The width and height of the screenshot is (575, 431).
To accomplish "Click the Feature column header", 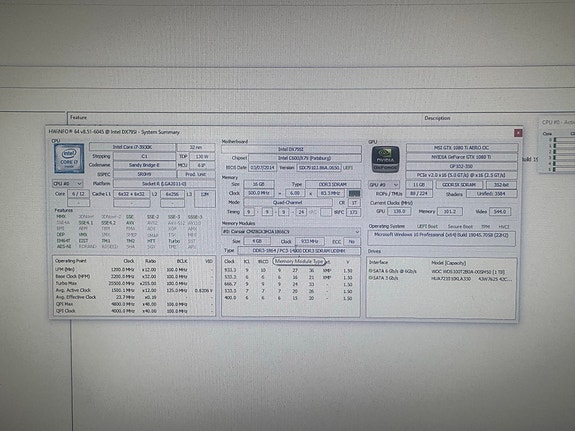I will tap(78, 117).
